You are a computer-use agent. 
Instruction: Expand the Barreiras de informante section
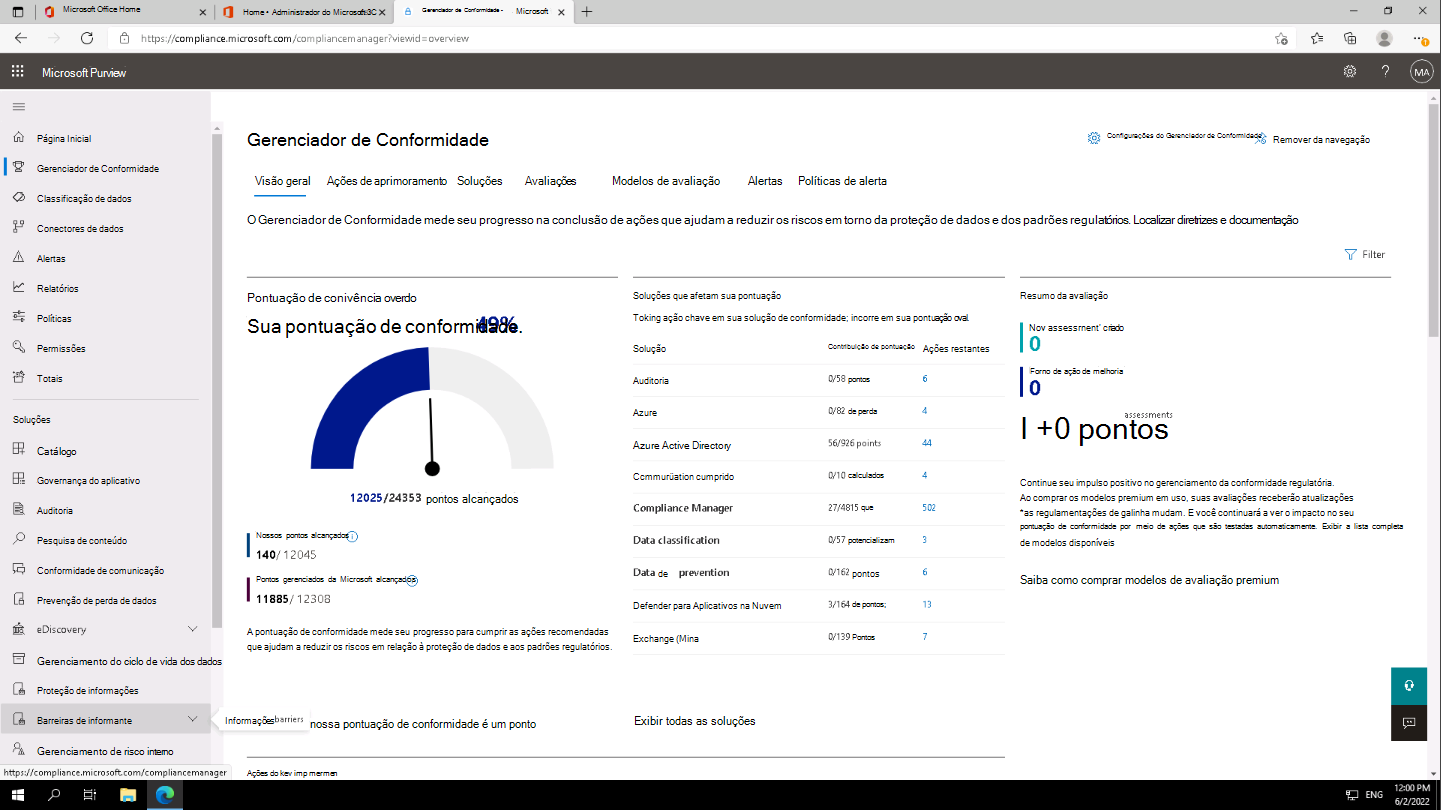193,719
